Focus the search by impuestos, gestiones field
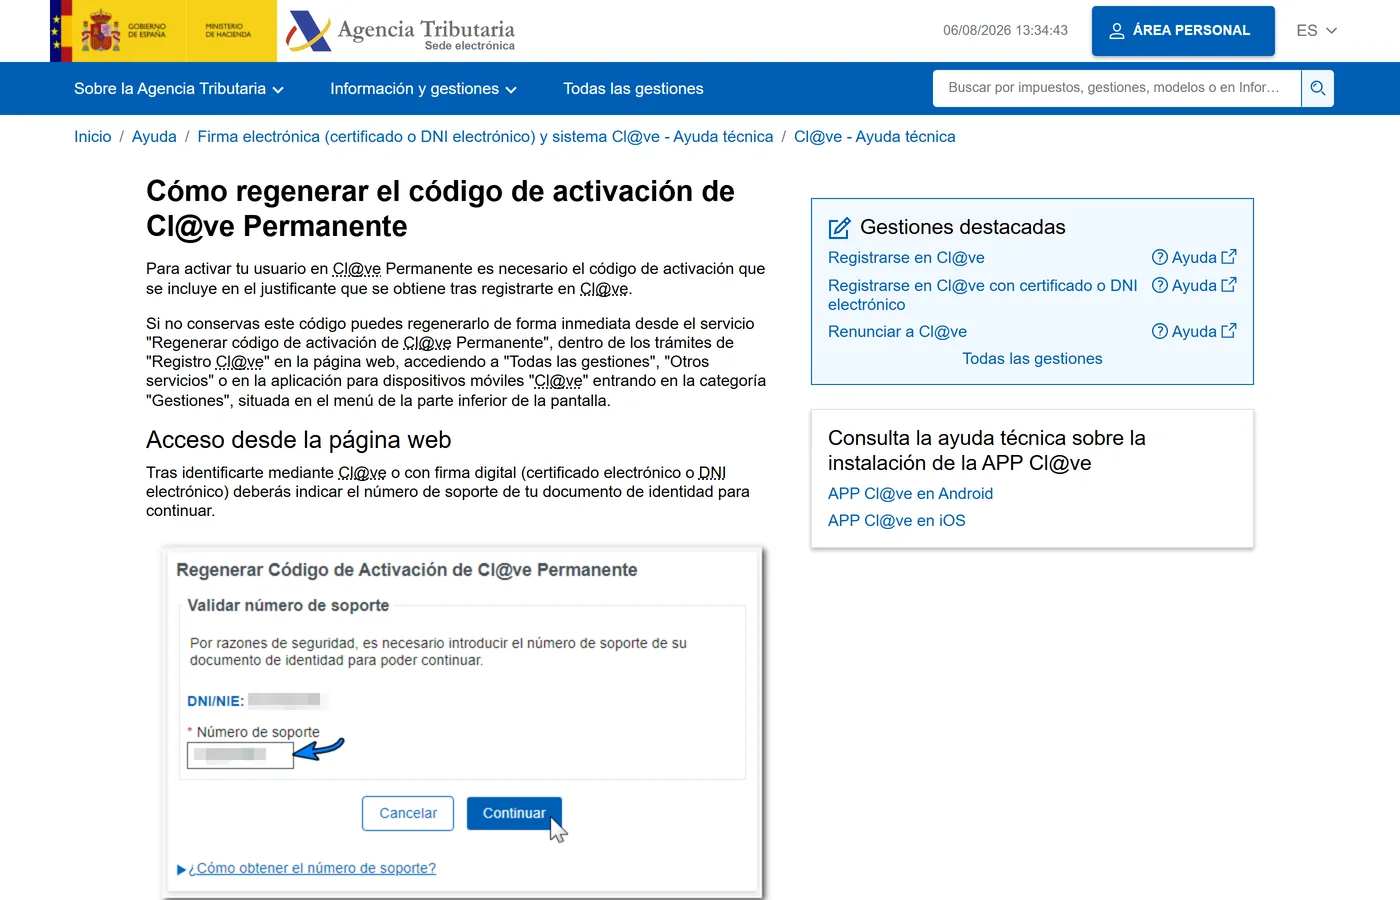Viewport: 1400px width, 900px height. pos(1117,88)
